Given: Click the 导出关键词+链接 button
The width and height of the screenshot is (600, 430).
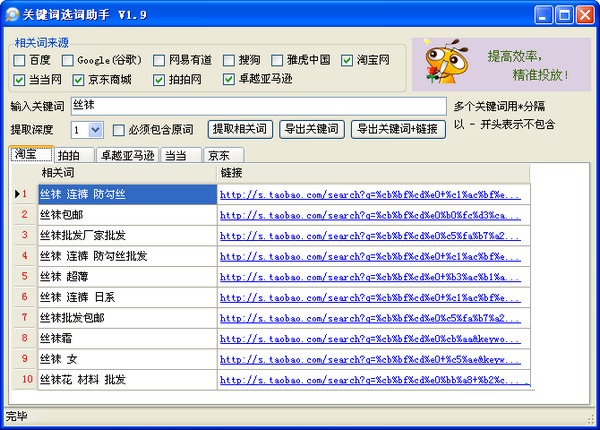Looking at the screenshot, I should [x=398, y=129].
